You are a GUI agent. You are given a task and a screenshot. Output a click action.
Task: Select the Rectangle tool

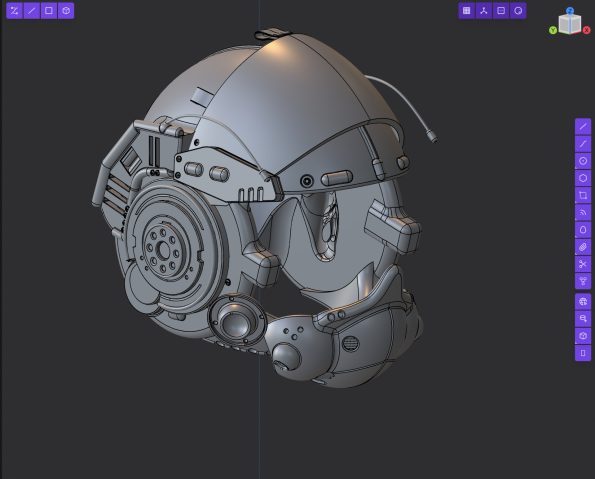point(583,195)
